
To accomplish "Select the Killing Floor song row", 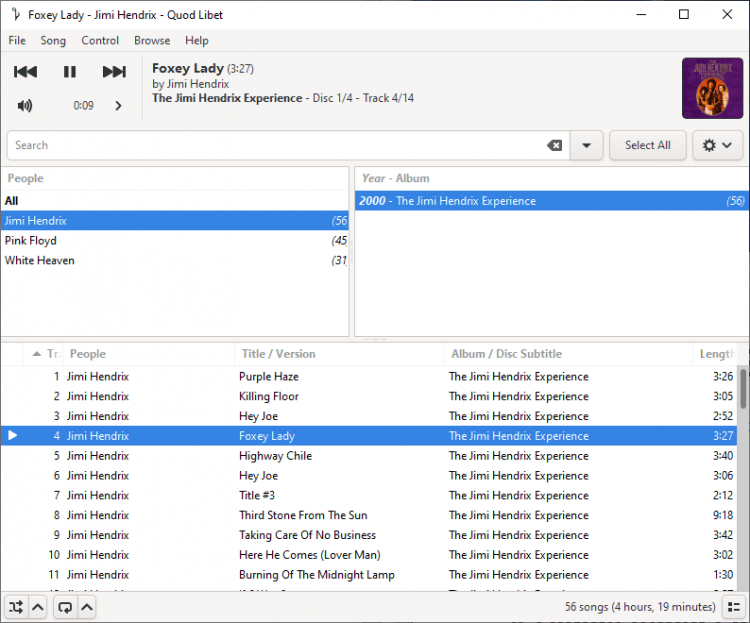I will [x=368, y=396].
